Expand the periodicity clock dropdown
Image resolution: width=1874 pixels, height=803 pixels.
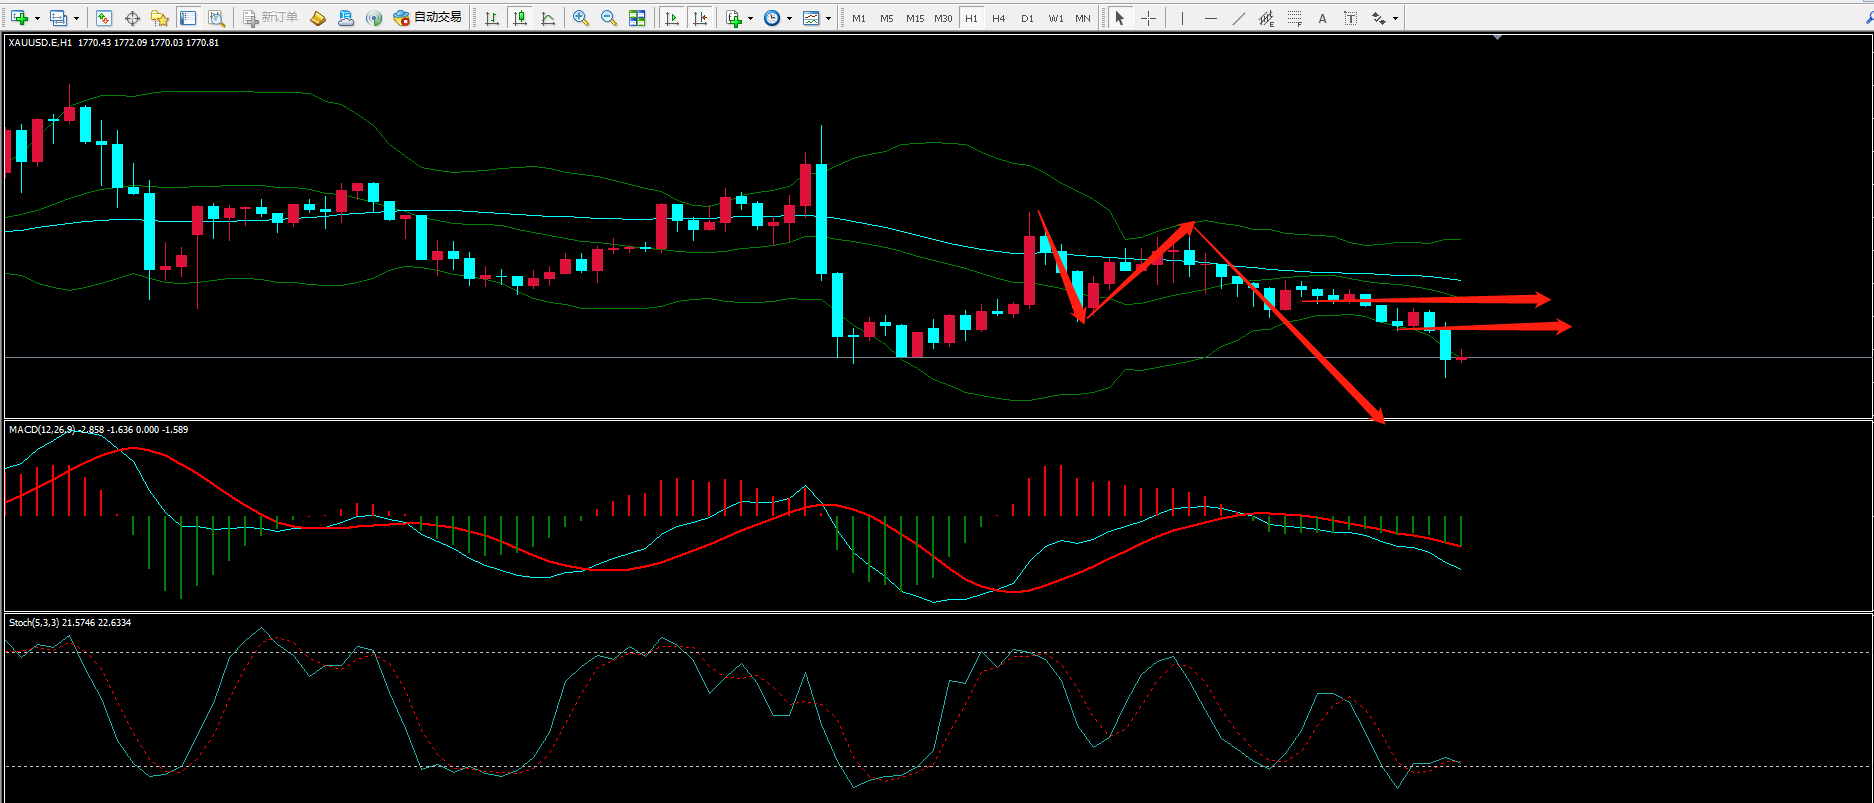click(x=789, y=18)
